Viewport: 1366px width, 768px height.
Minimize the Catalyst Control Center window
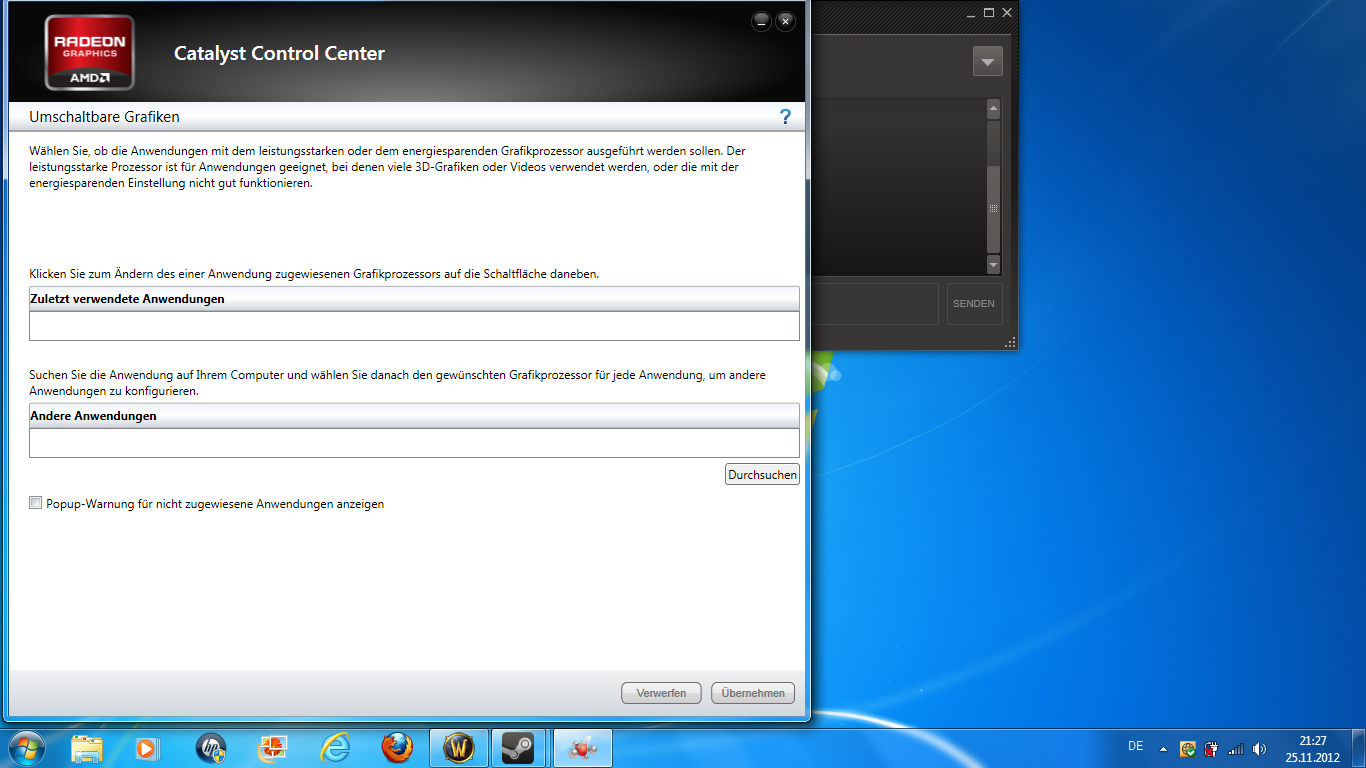click(x=762, y=21)
